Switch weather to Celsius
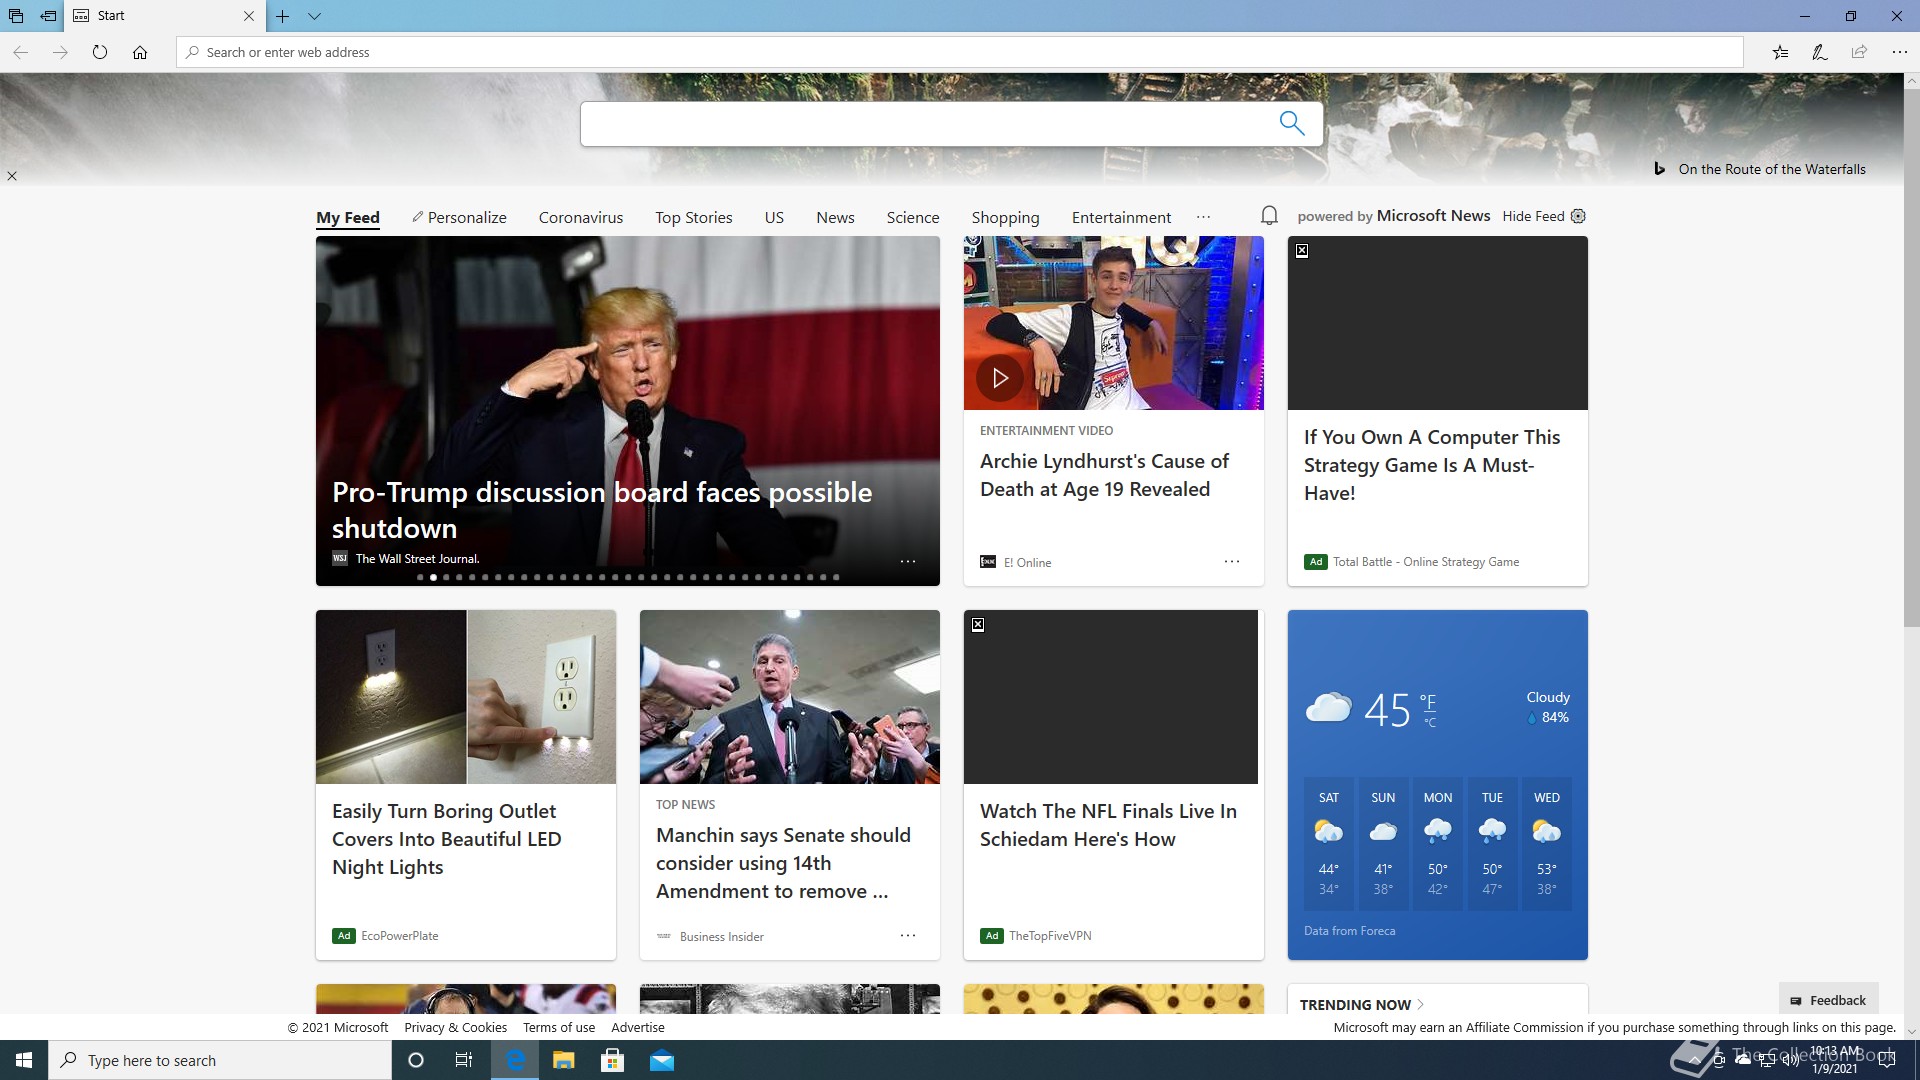Image resolution: width=1920 pixels, height=1080 pixels. click(x=1430, y=722)
